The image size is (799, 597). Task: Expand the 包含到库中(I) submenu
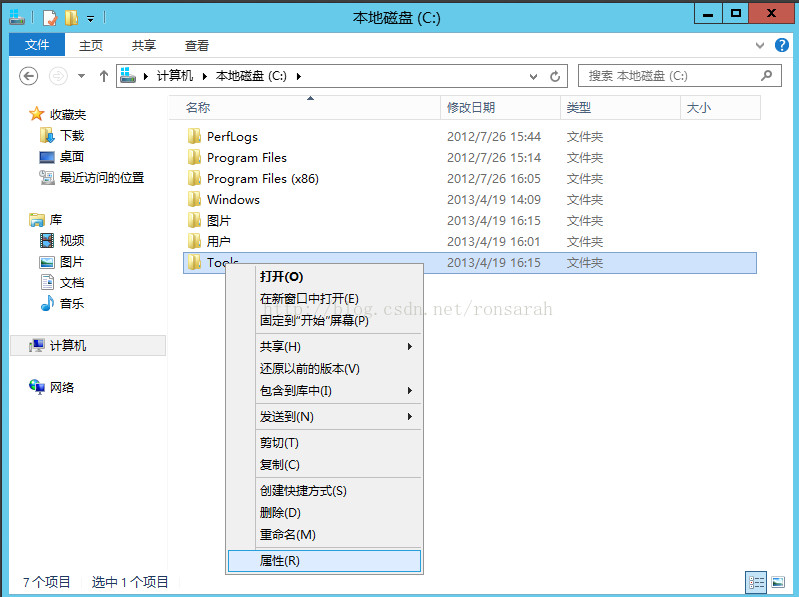(x=324, y=390)
